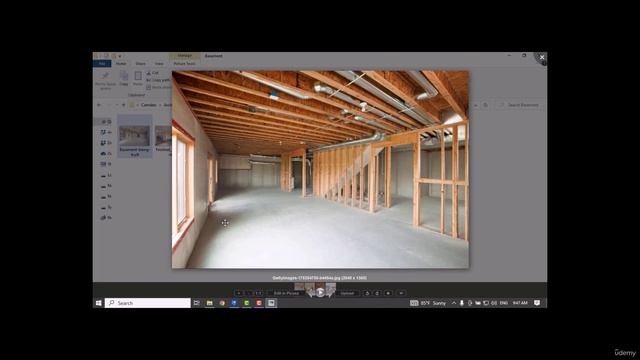
Task: Click the photo viewer taskbar icon
Action: pos(271,303)
